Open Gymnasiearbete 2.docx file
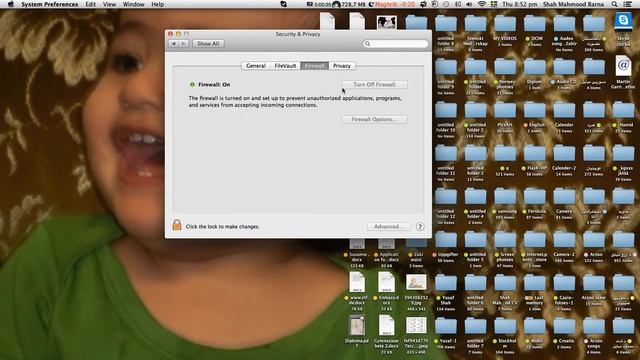The image size is (640, 360). click(x=387, y=326)
